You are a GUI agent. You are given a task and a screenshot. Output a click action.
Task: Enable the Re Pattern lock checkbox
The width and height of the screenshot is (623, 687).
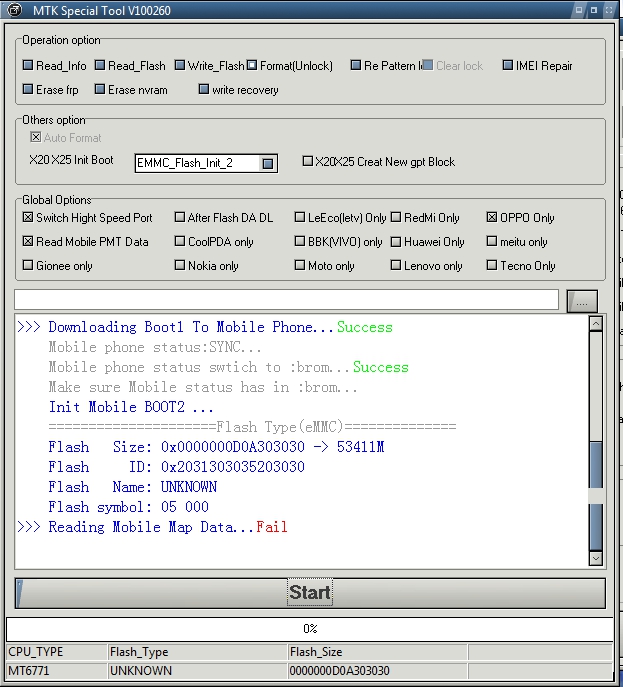point(356,65)
